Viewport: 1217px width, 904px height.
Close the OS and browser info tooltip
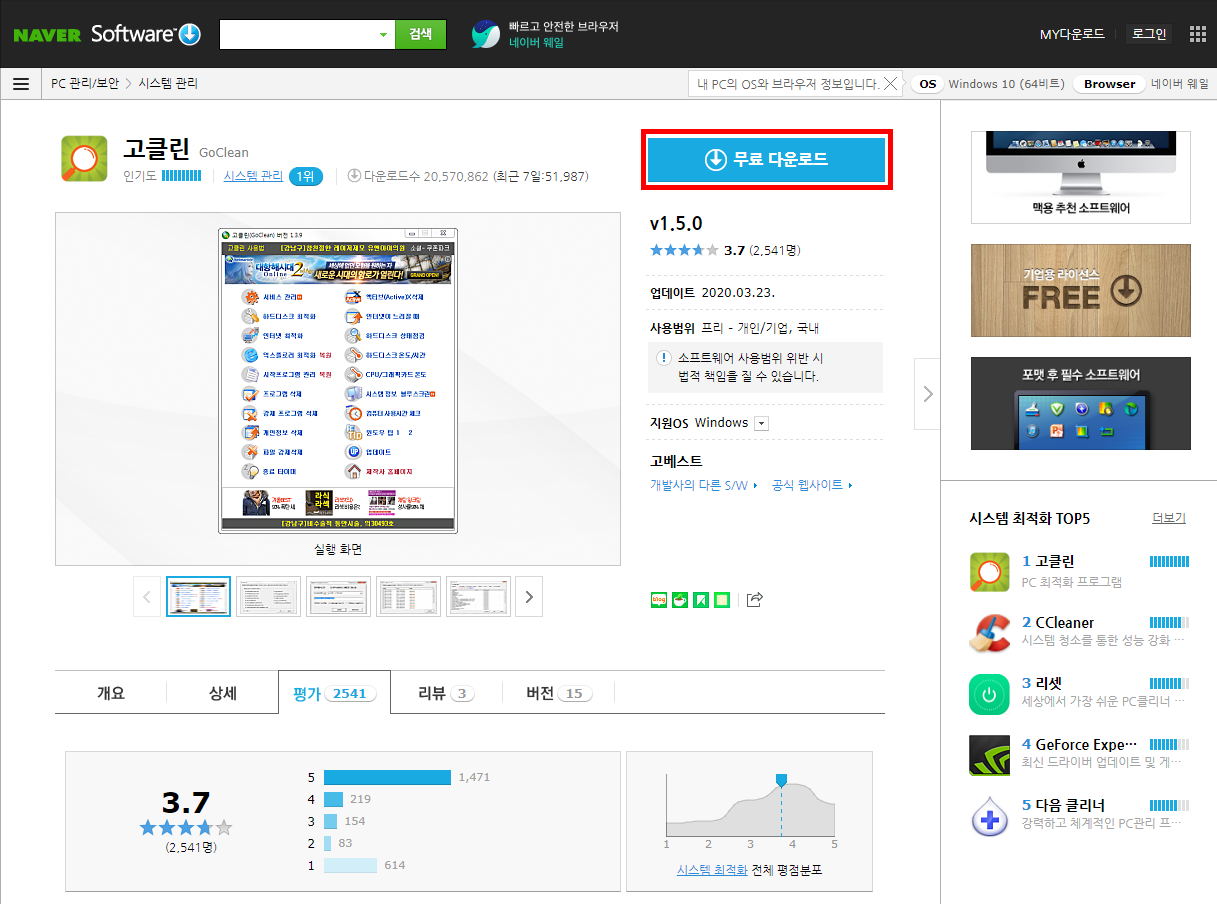[890, 84]
